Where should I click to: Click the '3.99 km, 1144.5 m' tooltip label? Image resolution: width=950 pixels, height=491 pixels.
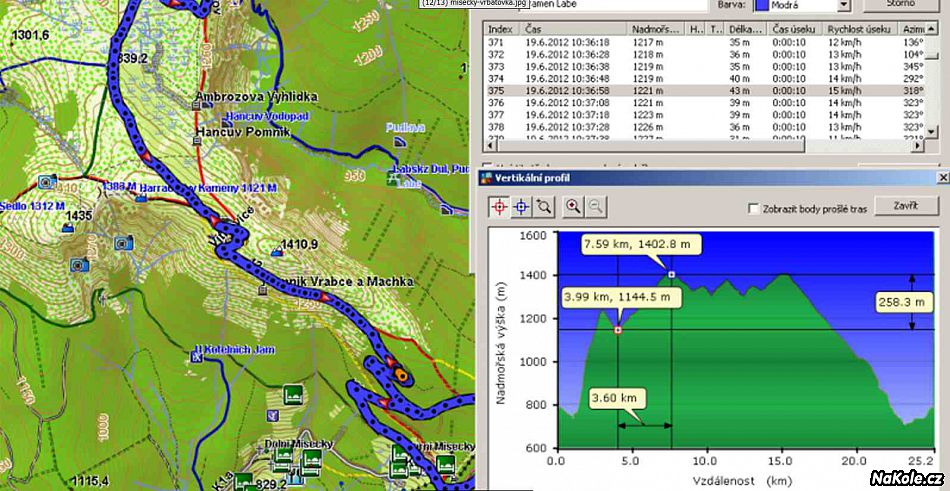pos(621,297)
